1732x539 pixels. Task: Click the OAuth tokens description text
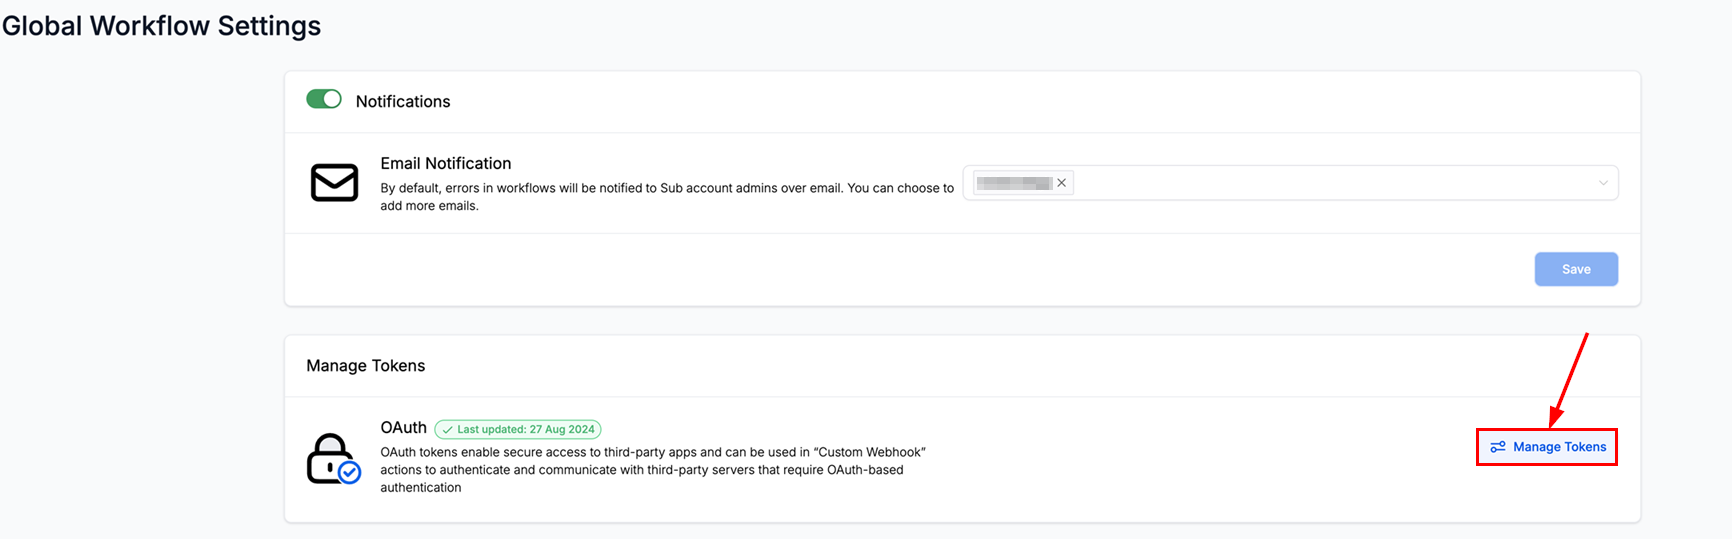(x=650, y=470)
